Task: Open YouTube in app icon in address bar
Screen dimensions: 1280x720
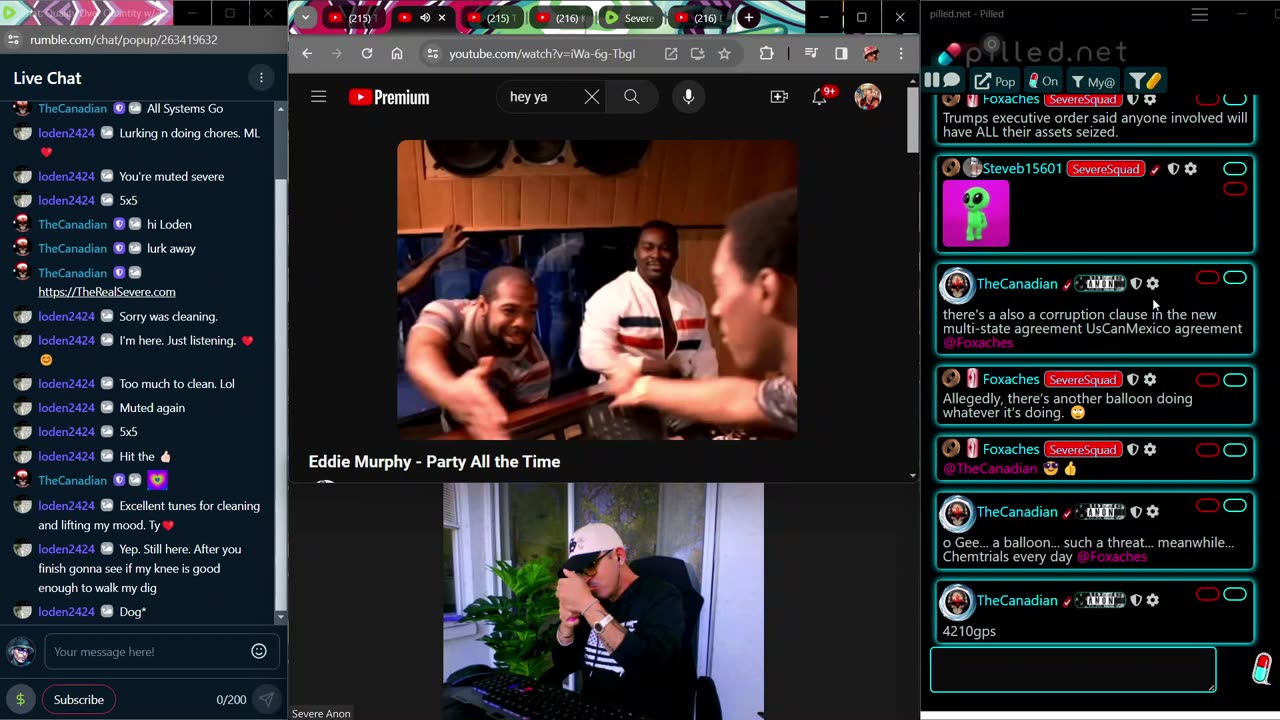Action: pos(671,54)
